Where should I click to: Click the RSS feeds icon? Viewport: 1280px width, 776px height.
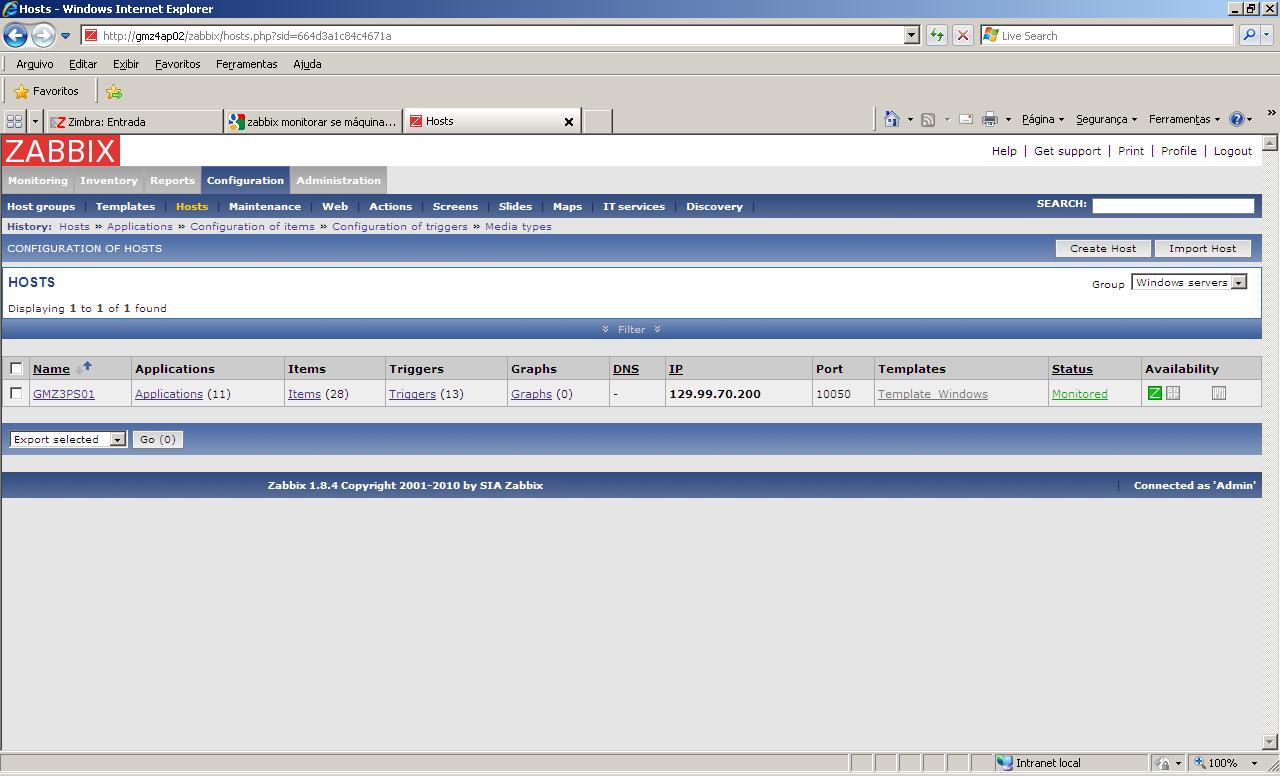(x=928, y=120)
